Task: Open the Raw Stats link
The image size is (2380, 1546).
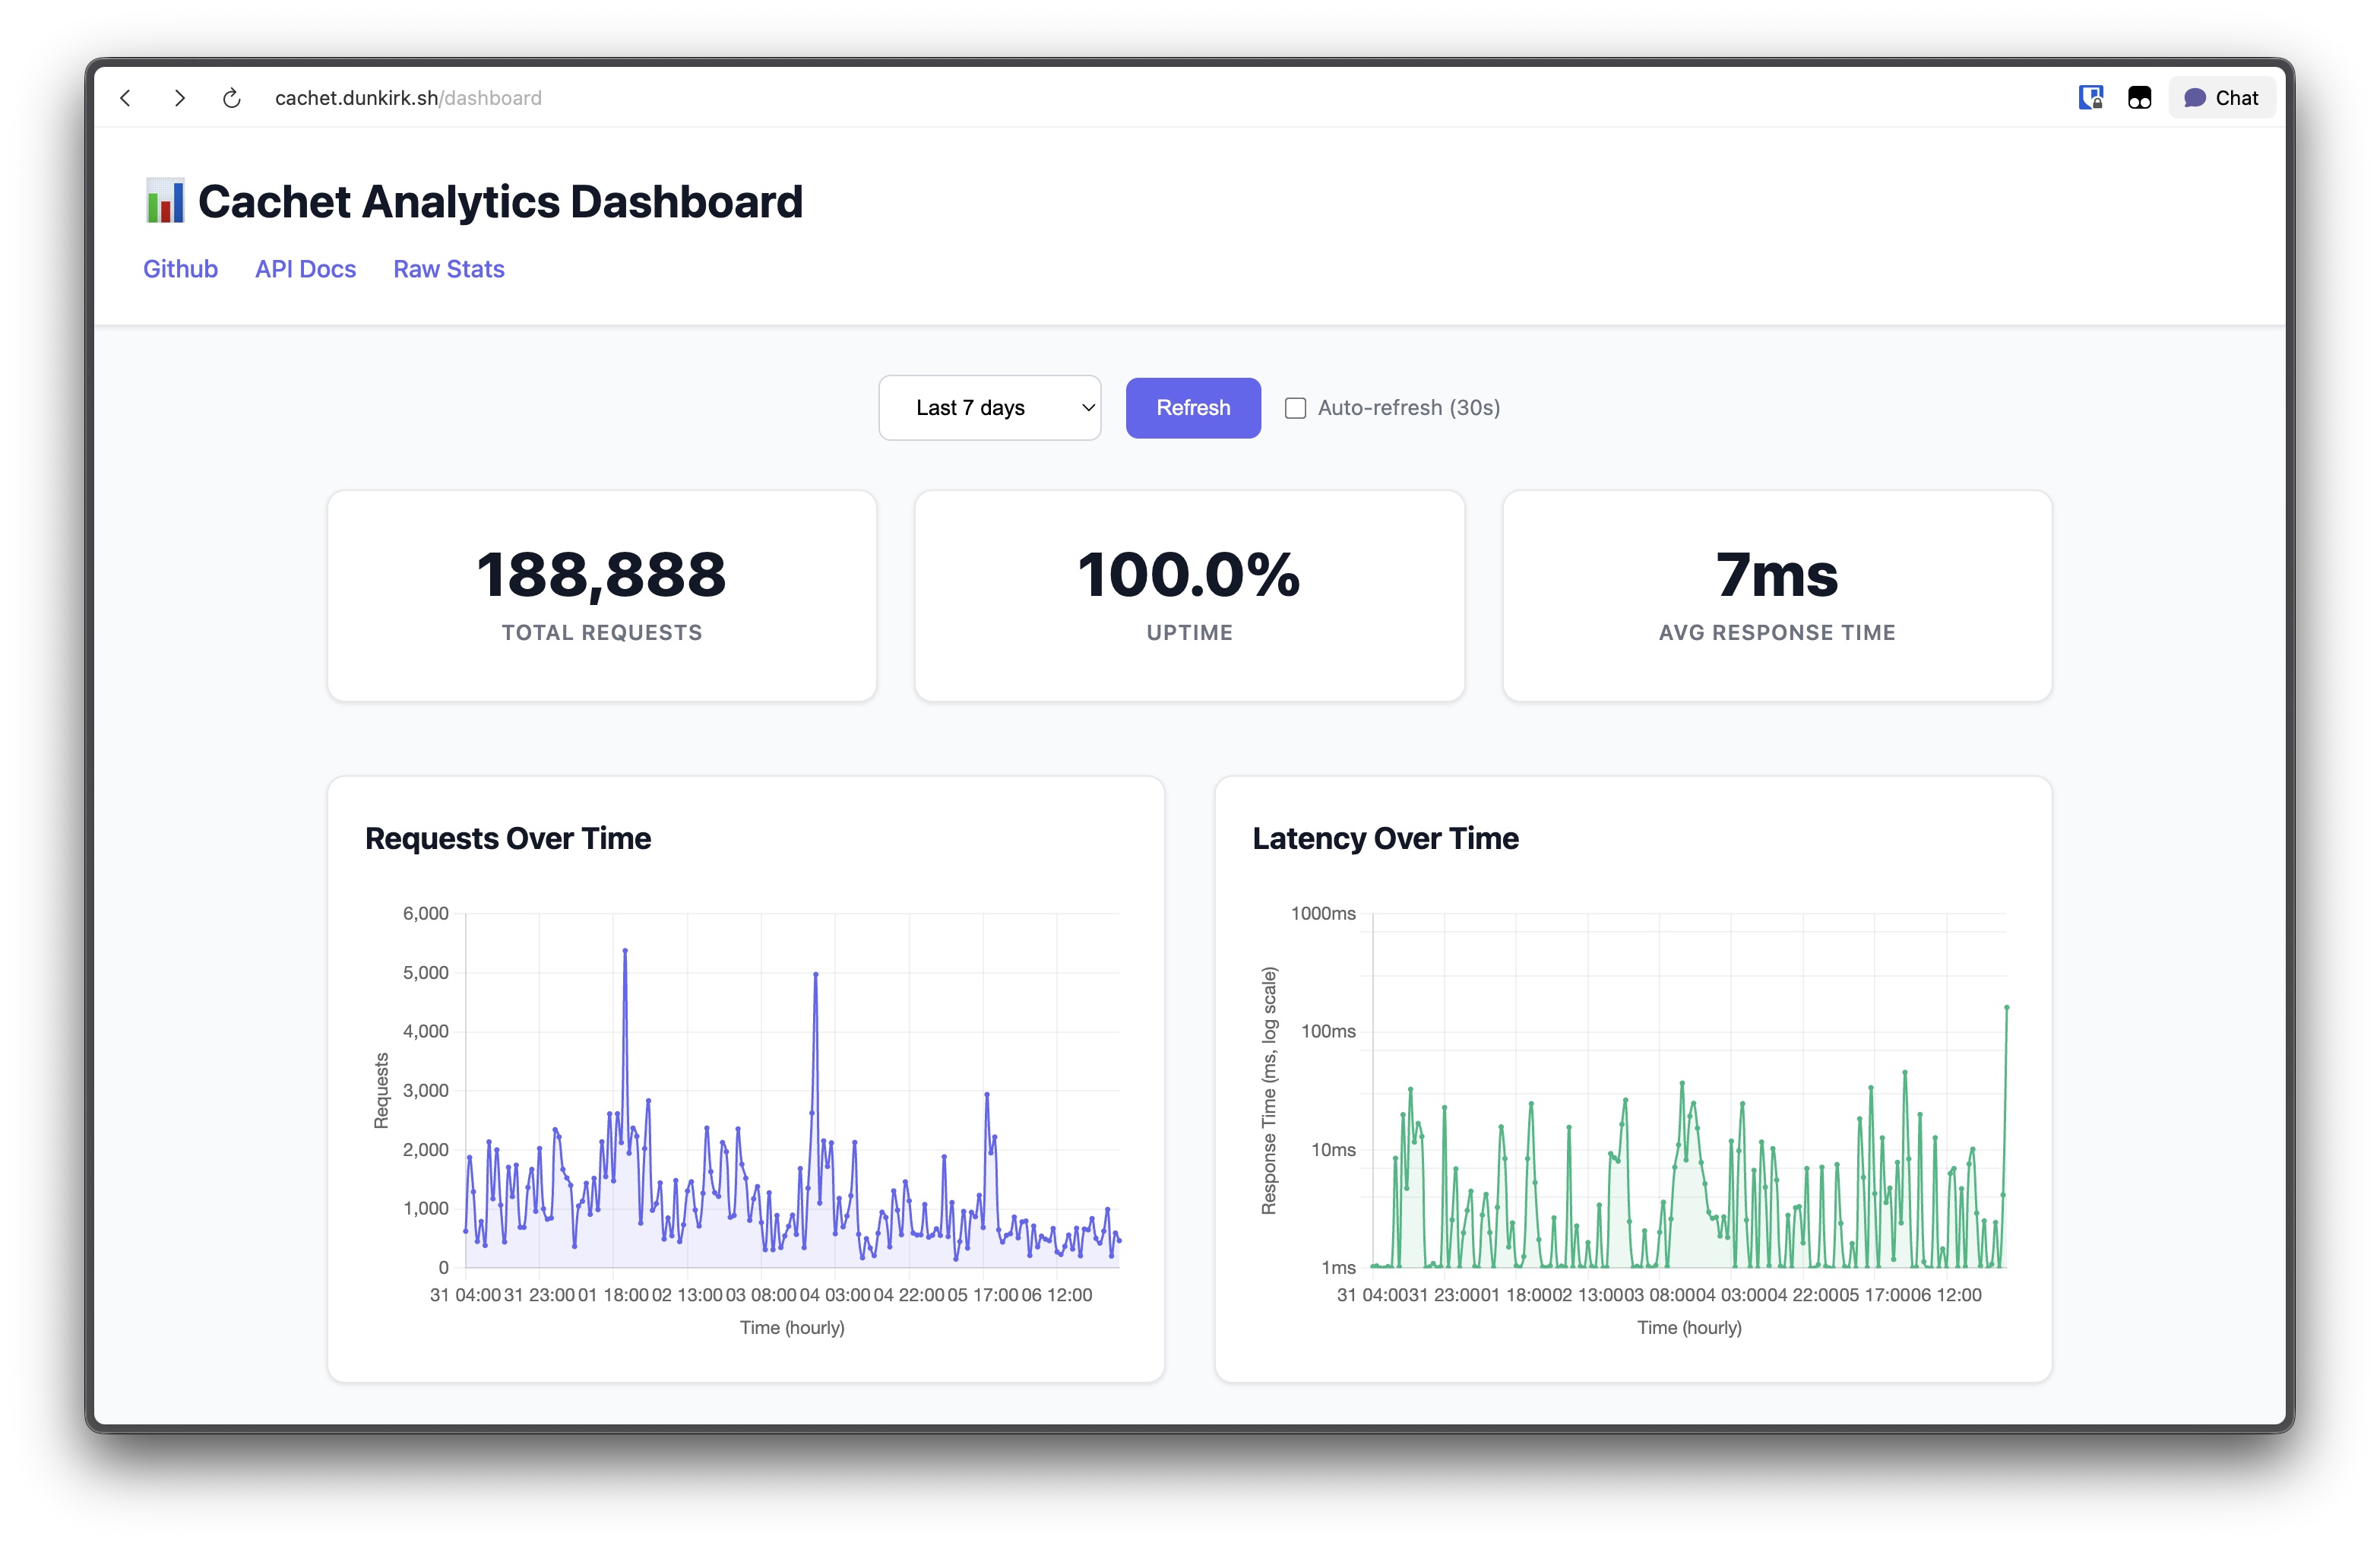Action: point(448,268)
